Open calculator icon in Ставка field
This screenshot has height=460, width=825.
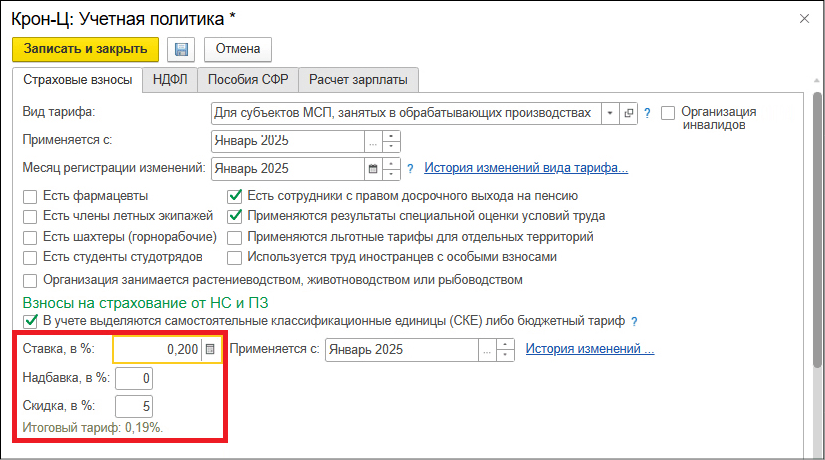tap(210, 349)
